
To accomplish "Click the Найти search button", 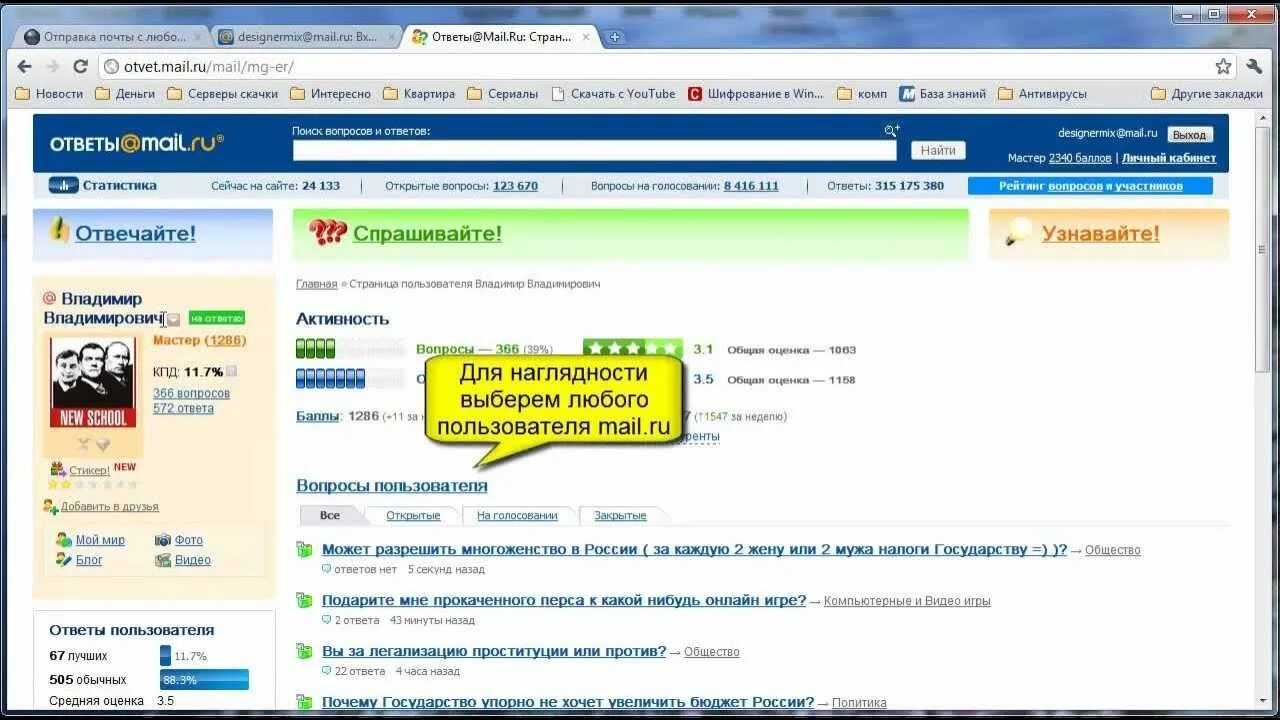I will pyautogui.click(x=938, y=150).
